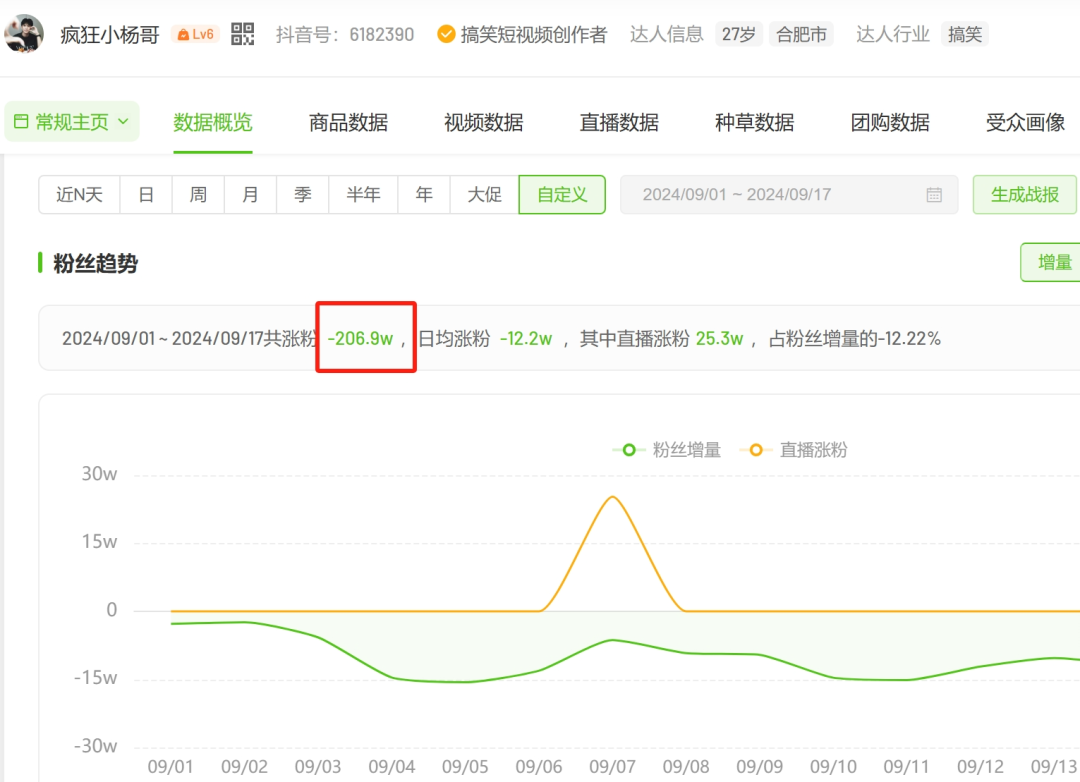Image resolution: width=1080 pixels, height=782 pixels.
Task: Click the 09/07 peak on yellow line
Action: click(611, 497)
